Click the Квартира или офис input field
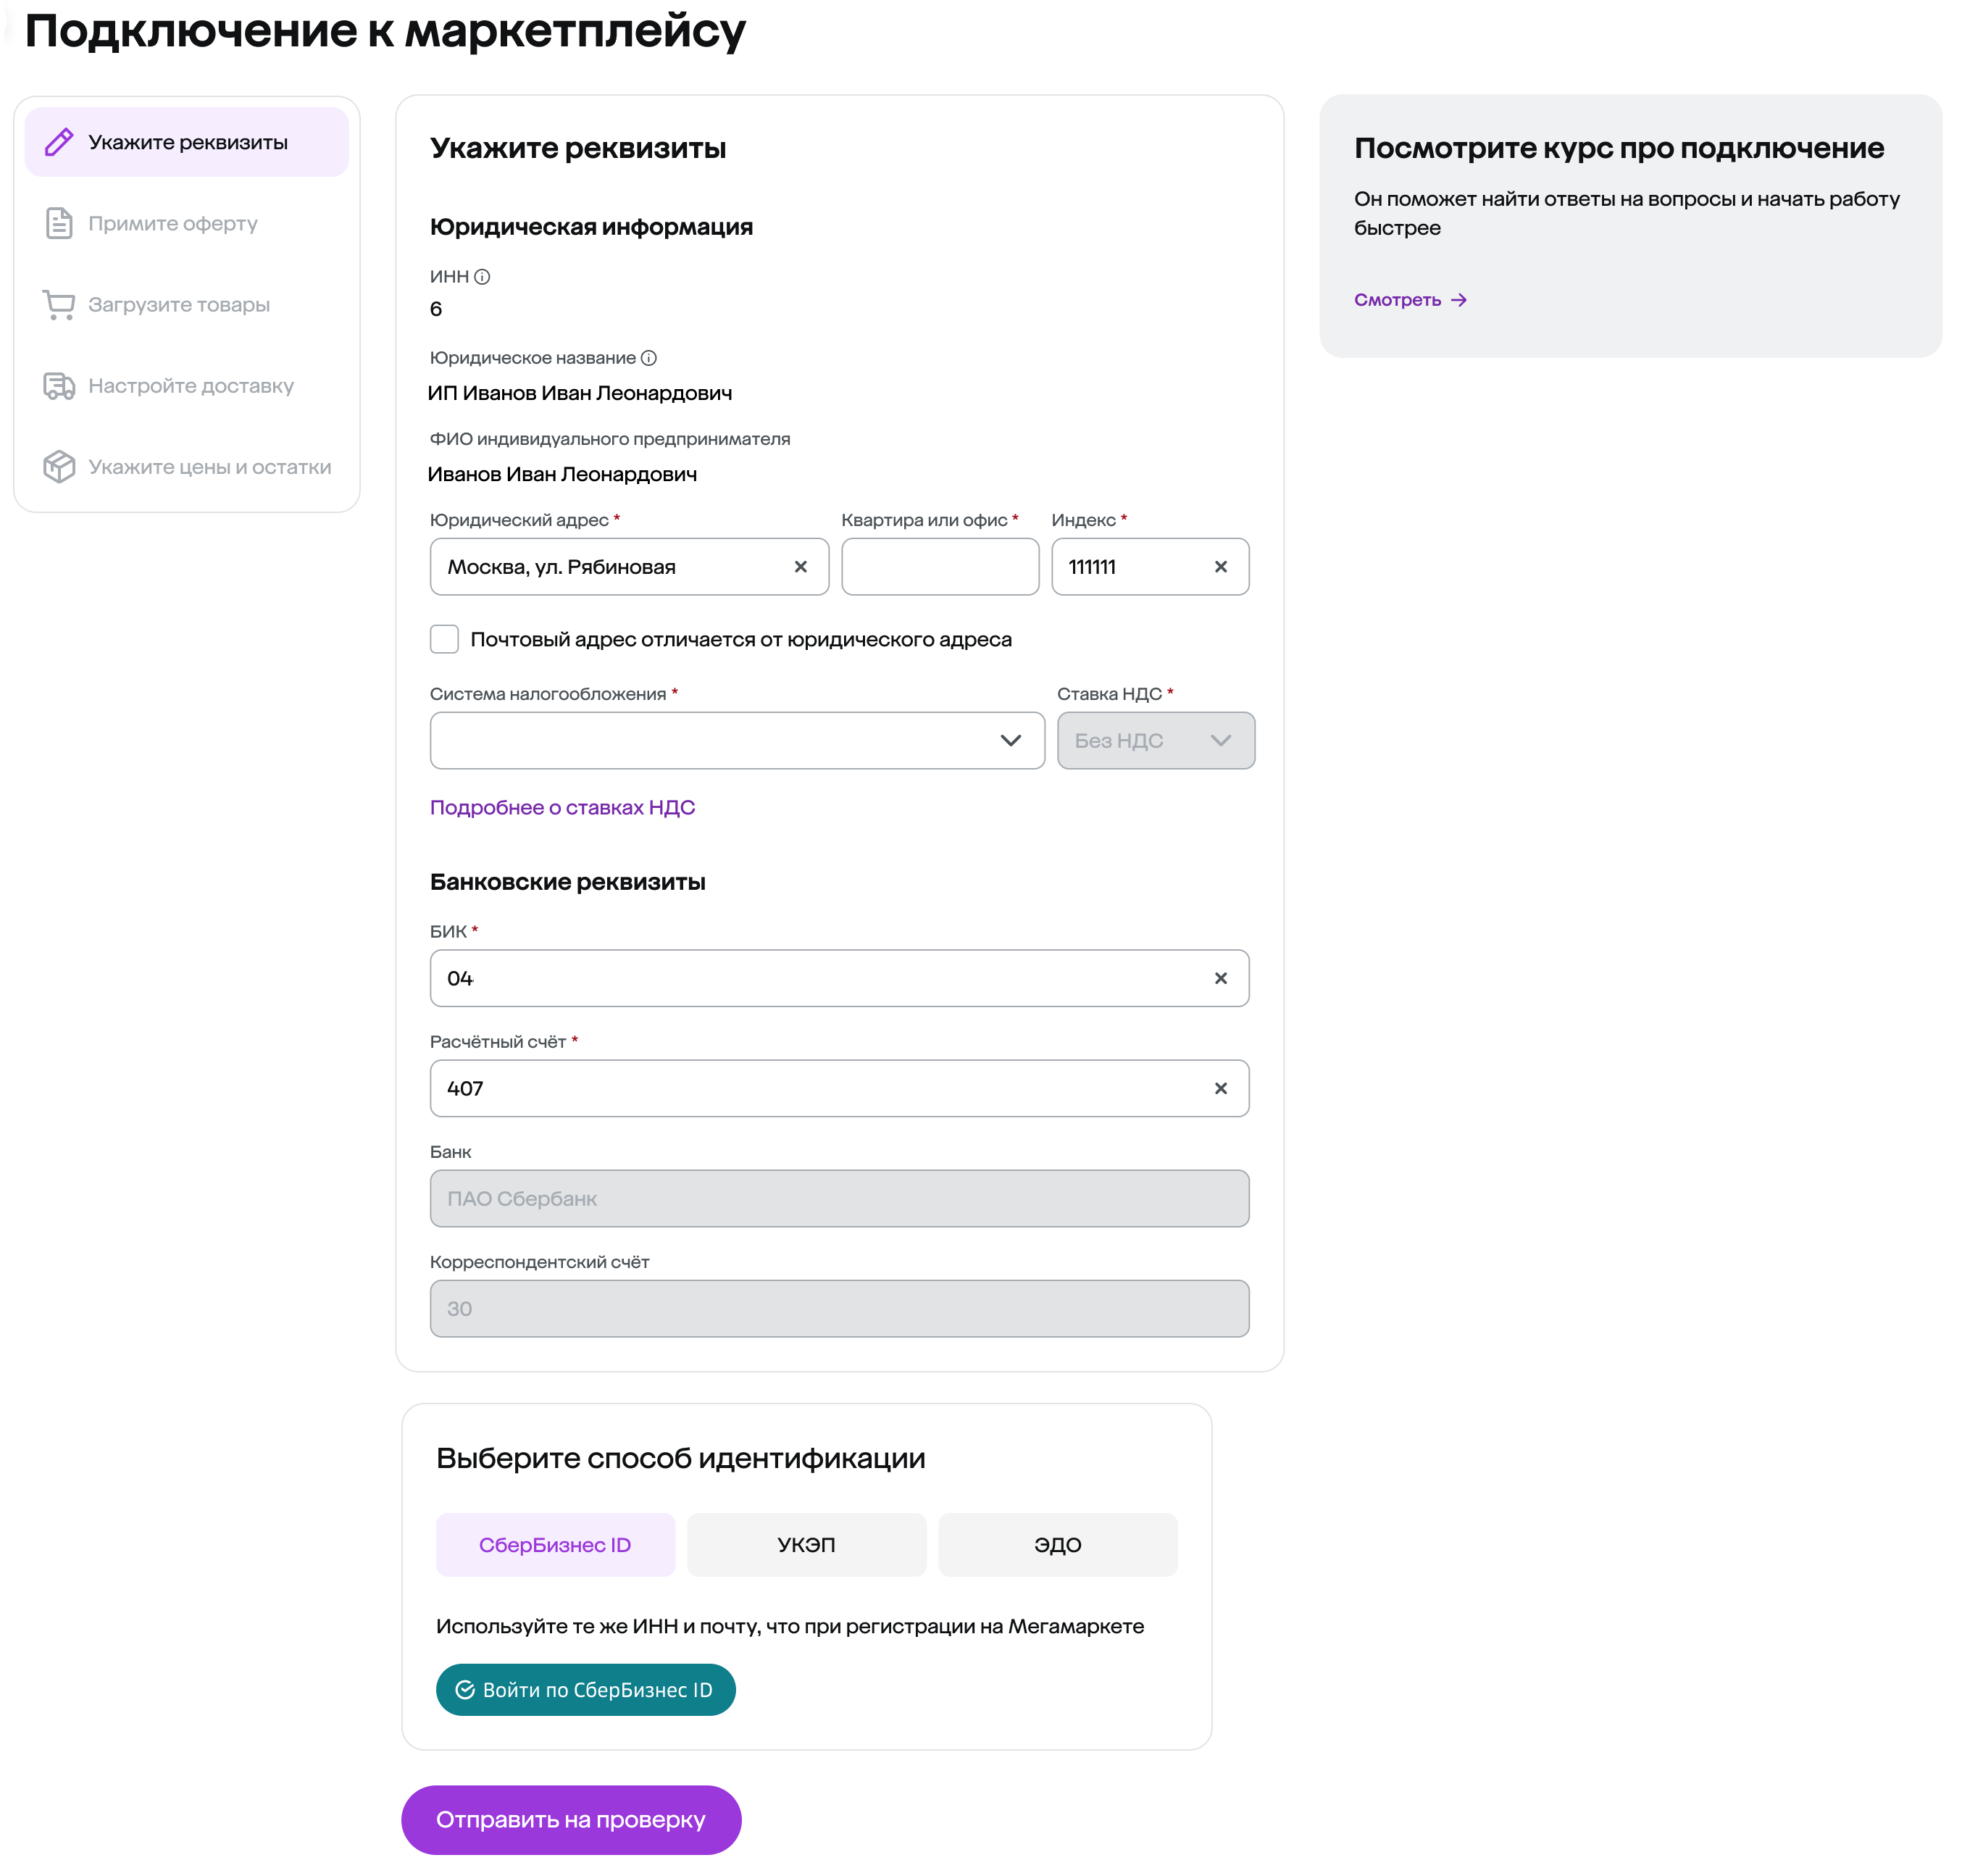 [x=939, y=567]
